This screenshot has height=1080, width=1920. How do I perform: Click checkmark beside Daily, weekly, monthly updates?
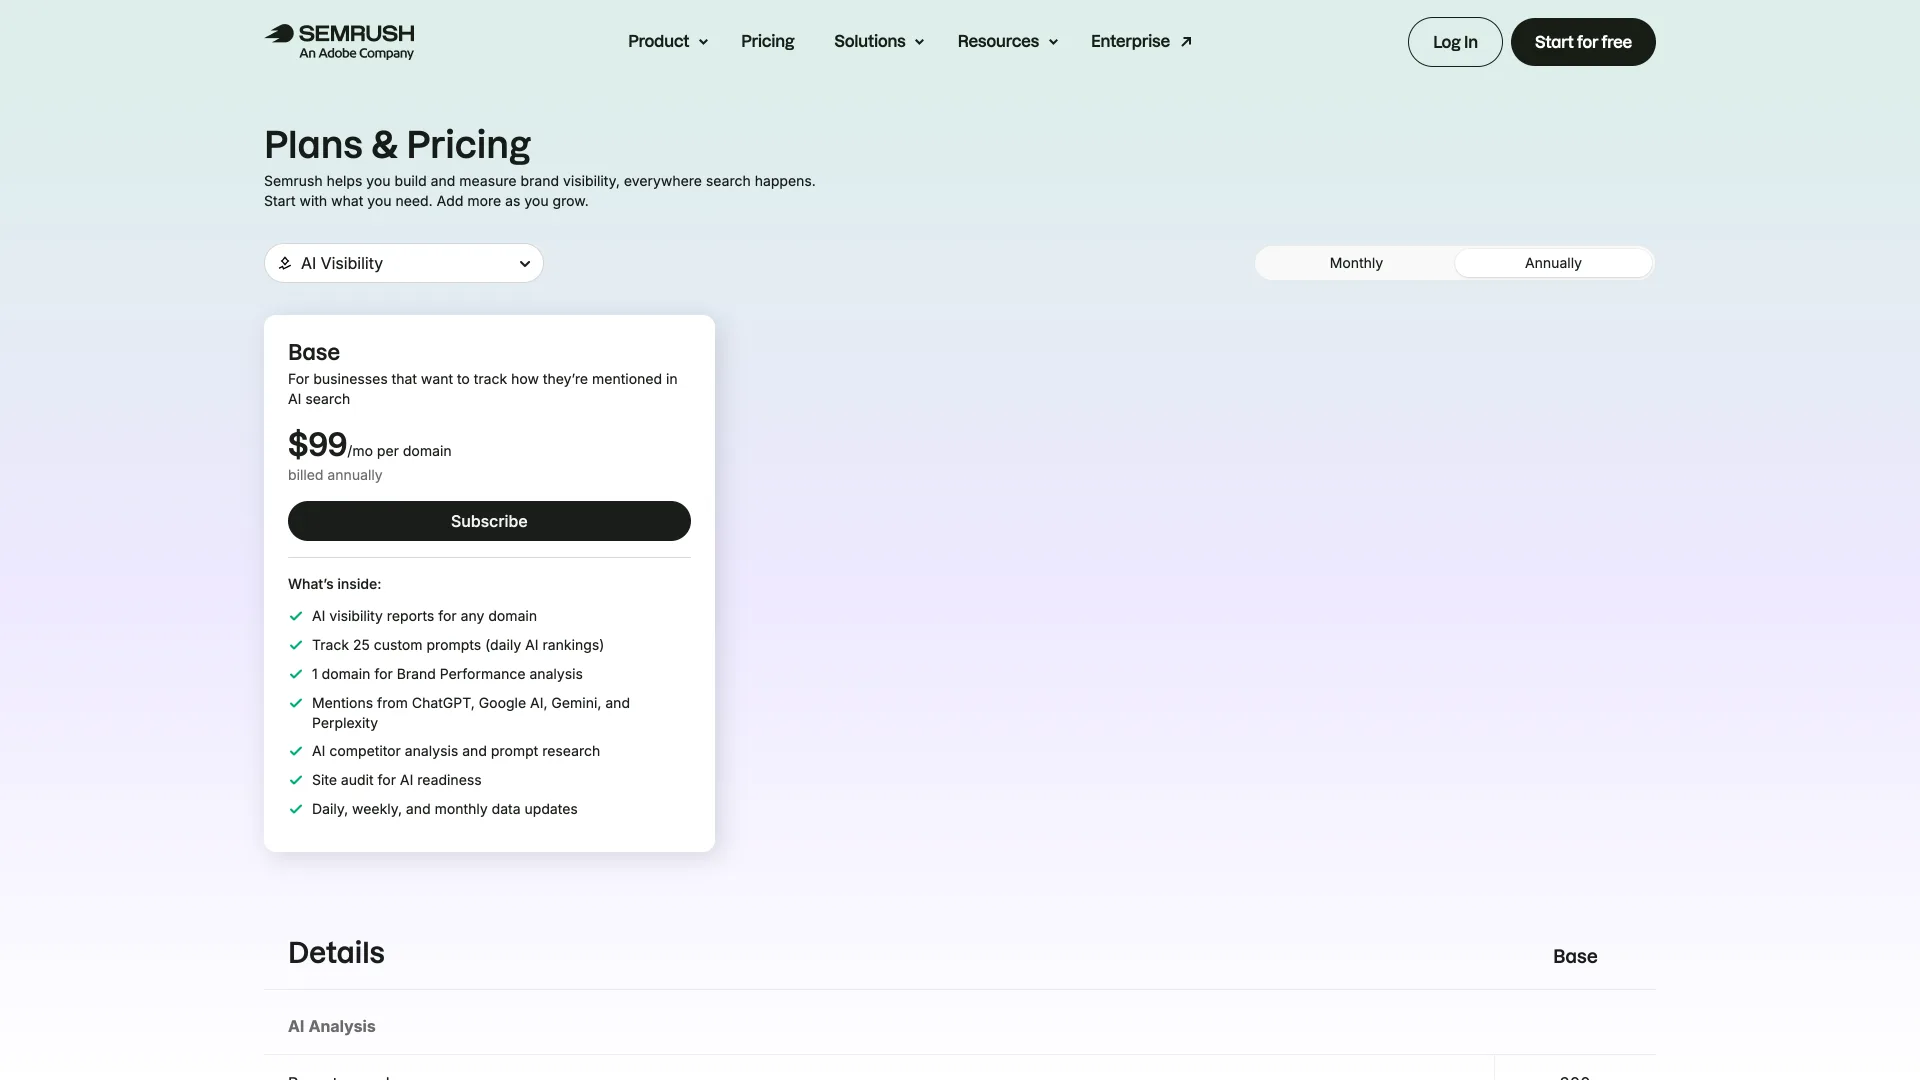click(x=296, y=809)
